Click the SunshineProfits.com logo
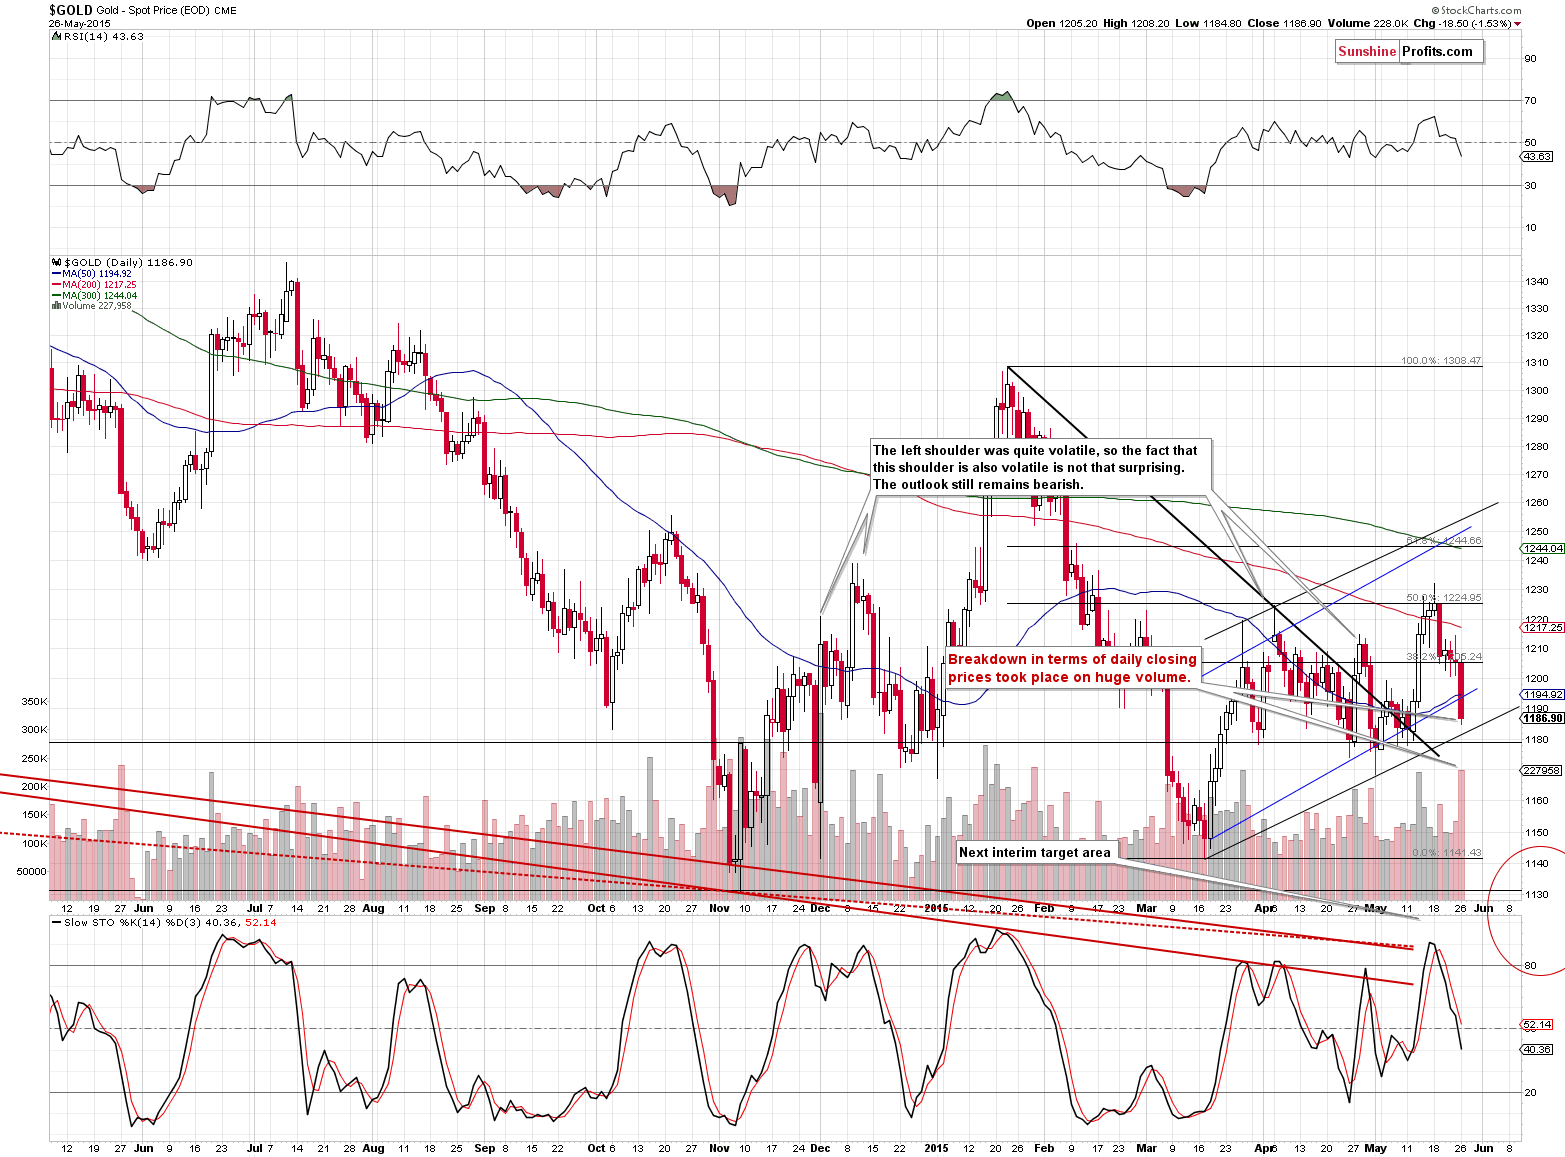This screenshot has width=1565, height=1157. 1408,52
